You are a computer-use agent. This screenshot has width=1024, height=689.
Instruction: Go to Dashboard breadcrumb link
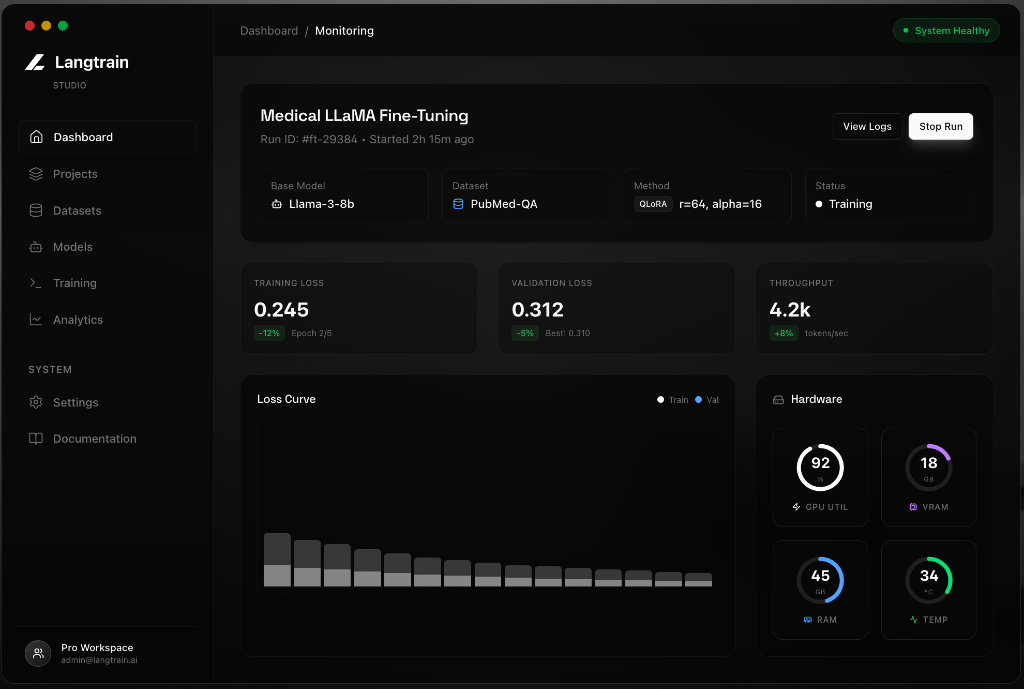click(269, 31)
